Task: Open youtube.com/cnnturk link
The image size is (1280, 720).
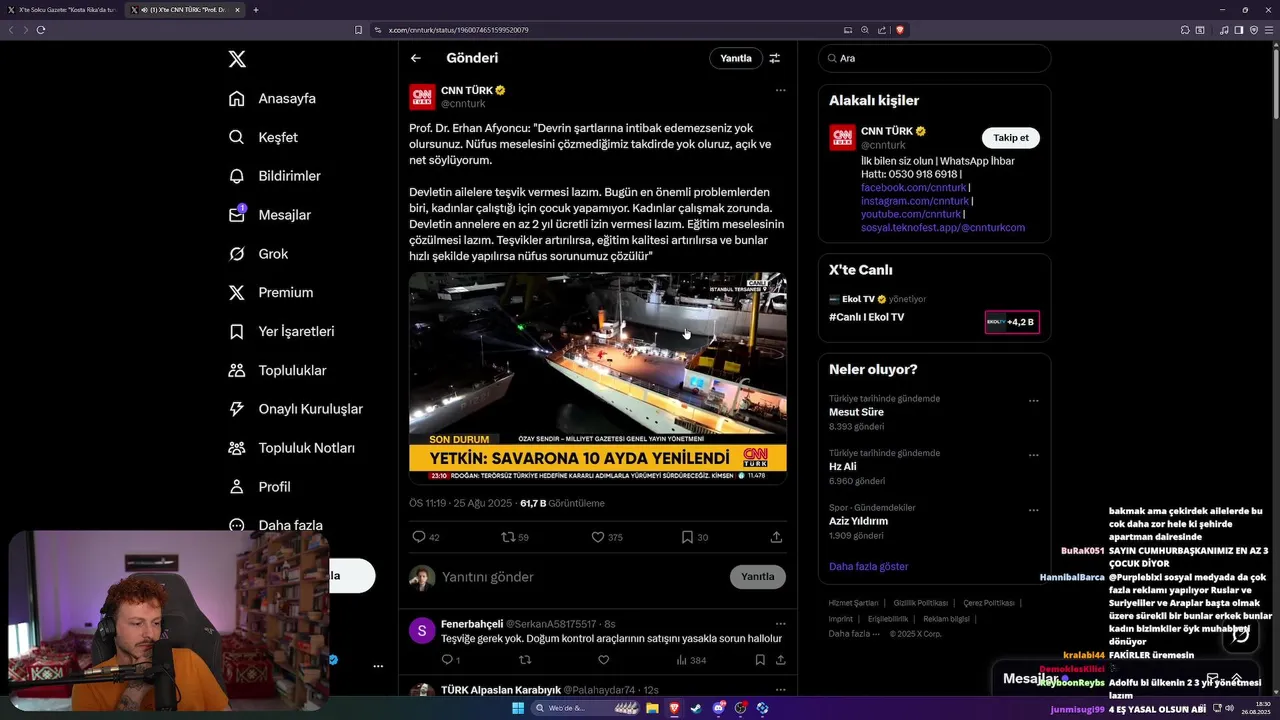Action: tap(911, 214)
